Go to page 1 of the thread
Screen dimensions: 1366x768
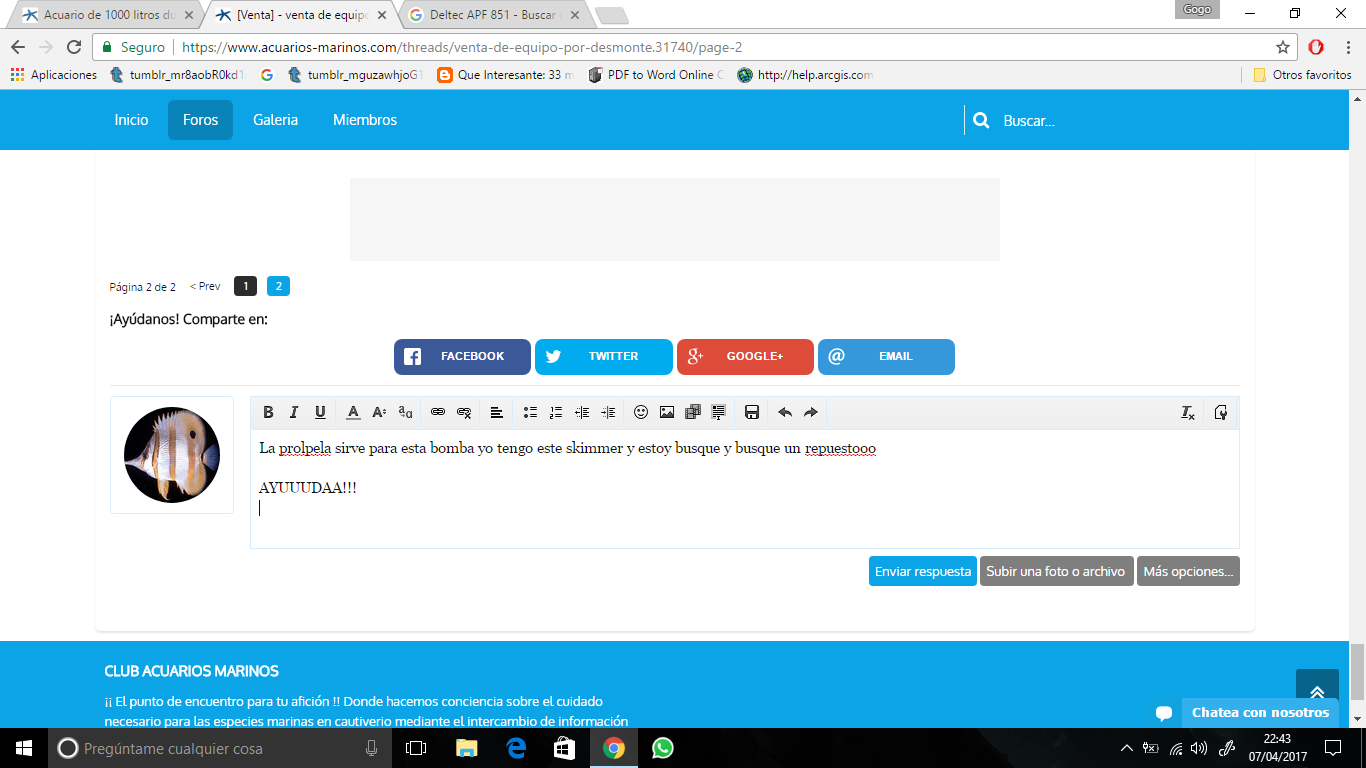pos(245,286)
